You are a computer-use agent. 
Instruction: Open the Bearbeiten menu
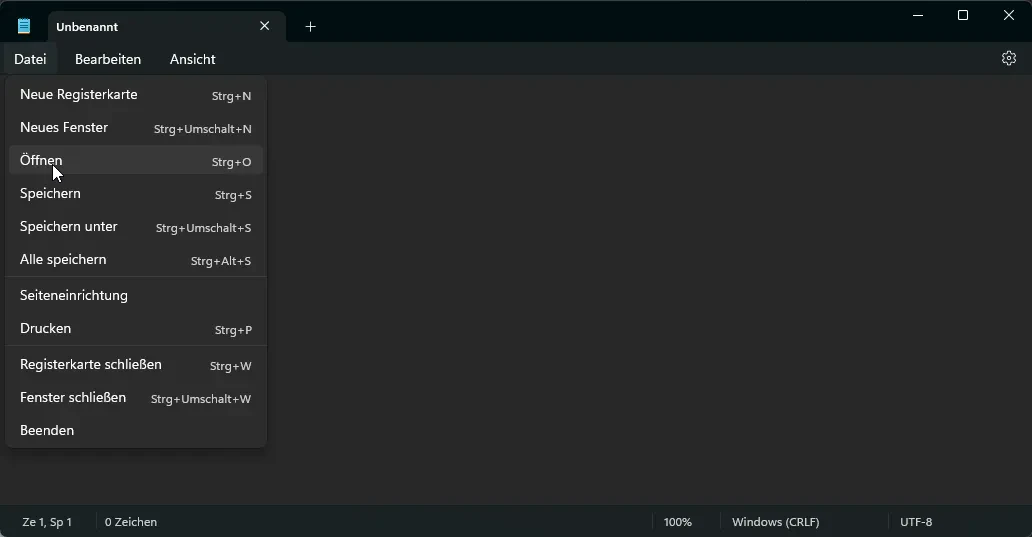(108, 59)
